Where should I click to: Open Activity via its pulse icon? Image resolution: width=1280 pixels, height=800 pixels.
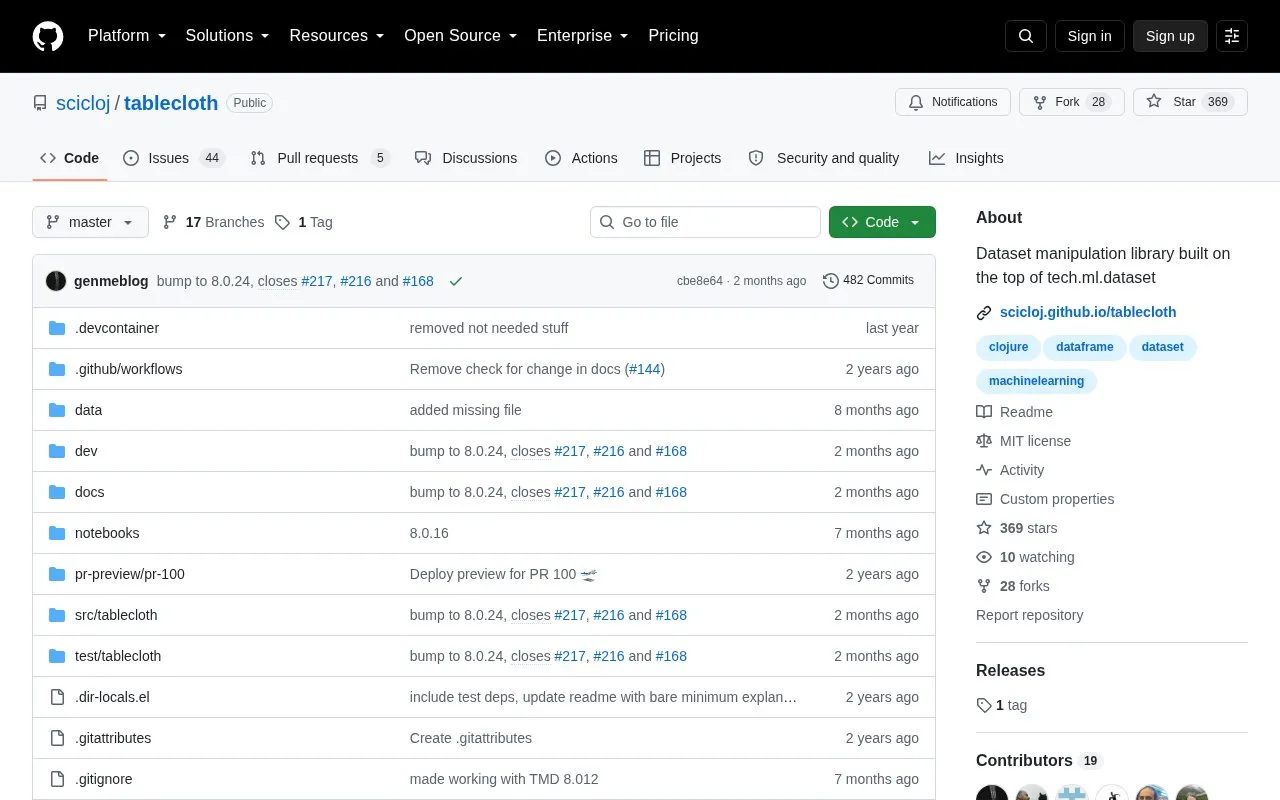pyautogui.click(x=984, y=470)
